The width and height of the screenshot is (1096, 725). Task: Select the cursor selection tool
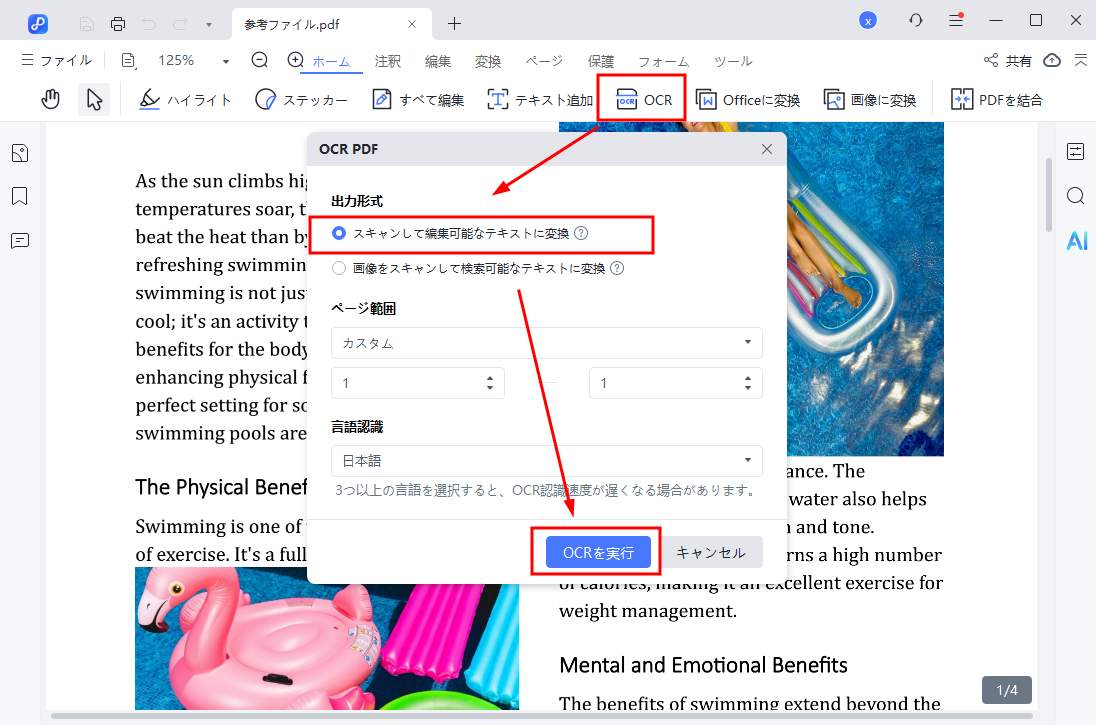pos(93,99)
